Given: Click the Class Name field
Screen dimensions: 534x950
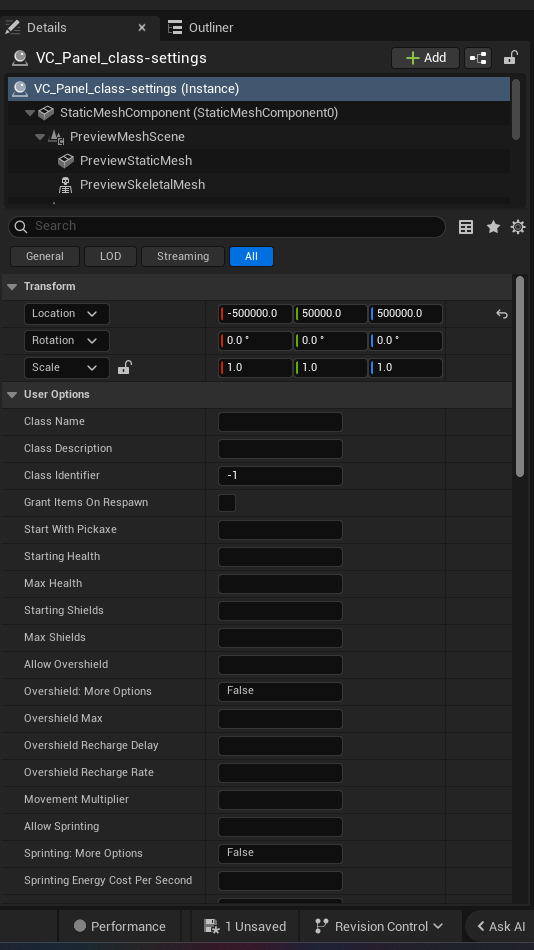Looking at the screenshot, I should pyautogui.click(x=280, y=422).
